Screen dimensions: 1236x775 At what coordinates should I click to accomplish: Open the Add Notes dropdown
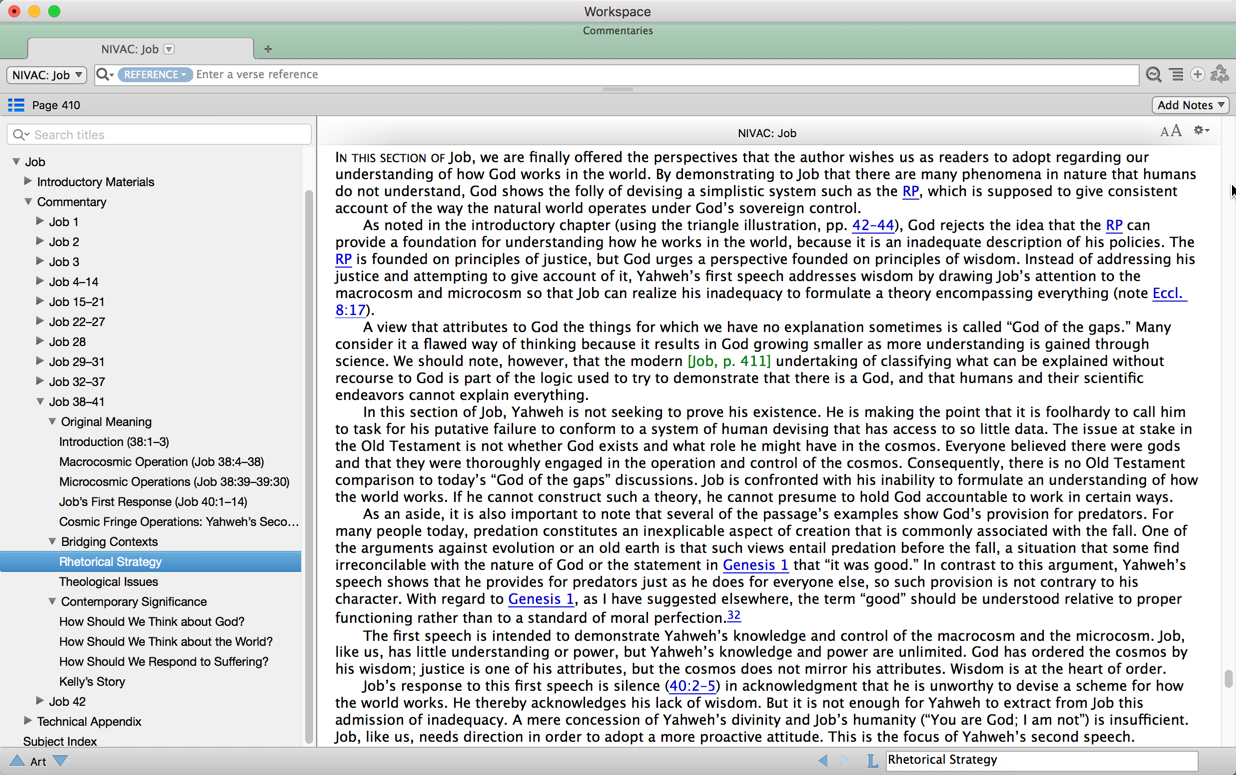1190,105
